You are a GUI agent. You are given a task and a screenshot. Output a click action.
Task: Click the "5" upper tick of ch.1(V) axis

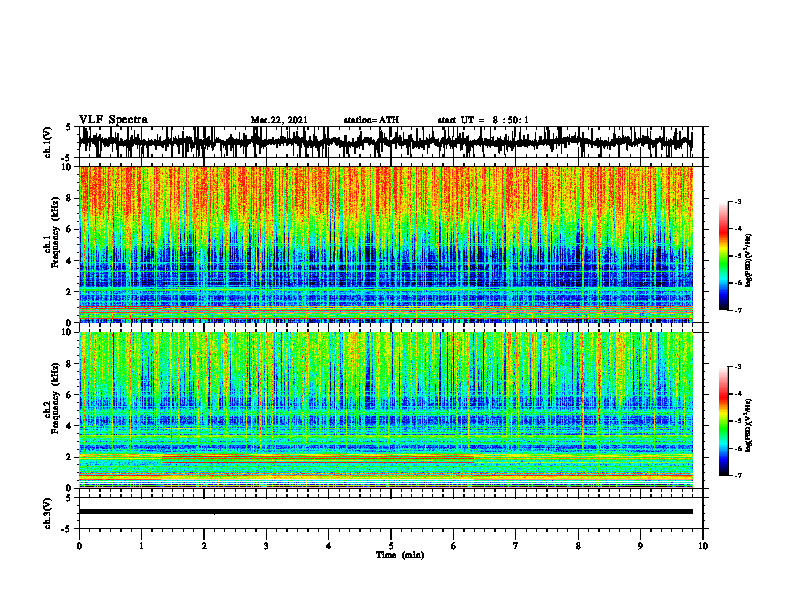click(69, 128)
